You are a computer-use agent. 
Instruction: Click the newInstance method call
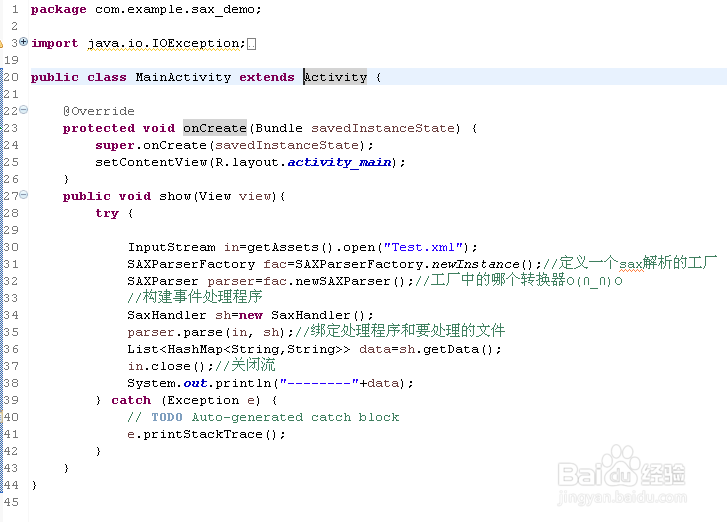[475, 264]
